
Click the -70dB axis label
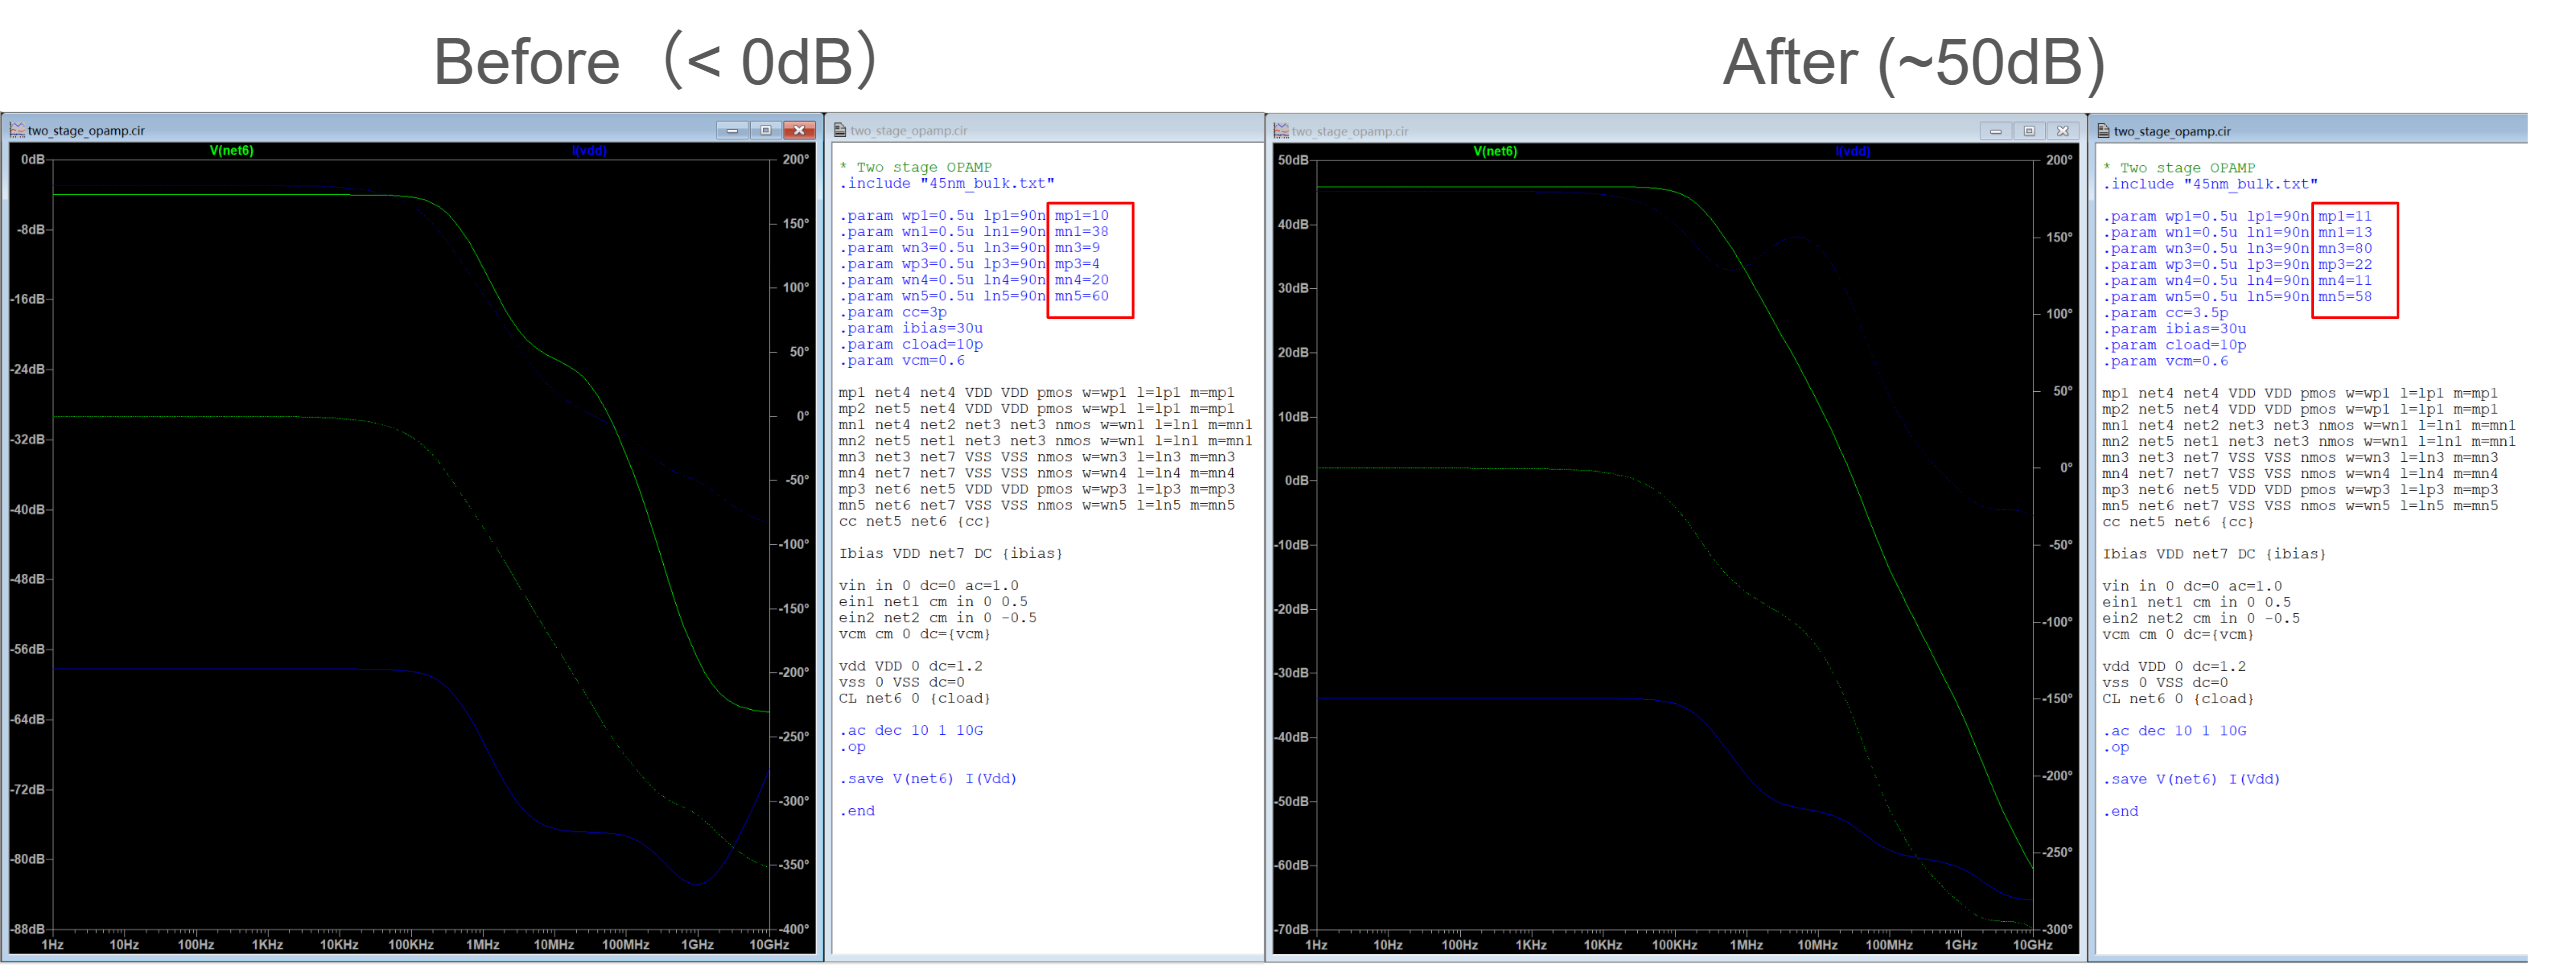point(1291,930)
